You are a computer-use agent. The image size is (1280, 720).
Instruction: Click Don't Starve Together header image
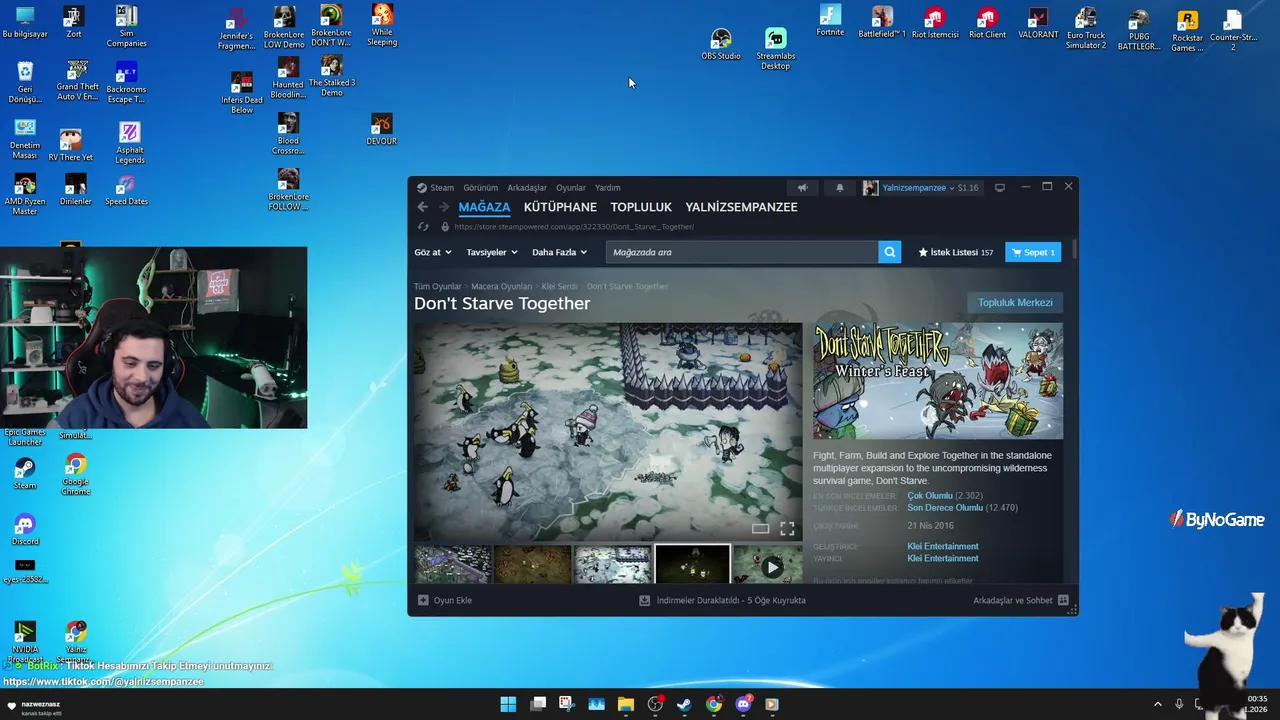[938, 381]
